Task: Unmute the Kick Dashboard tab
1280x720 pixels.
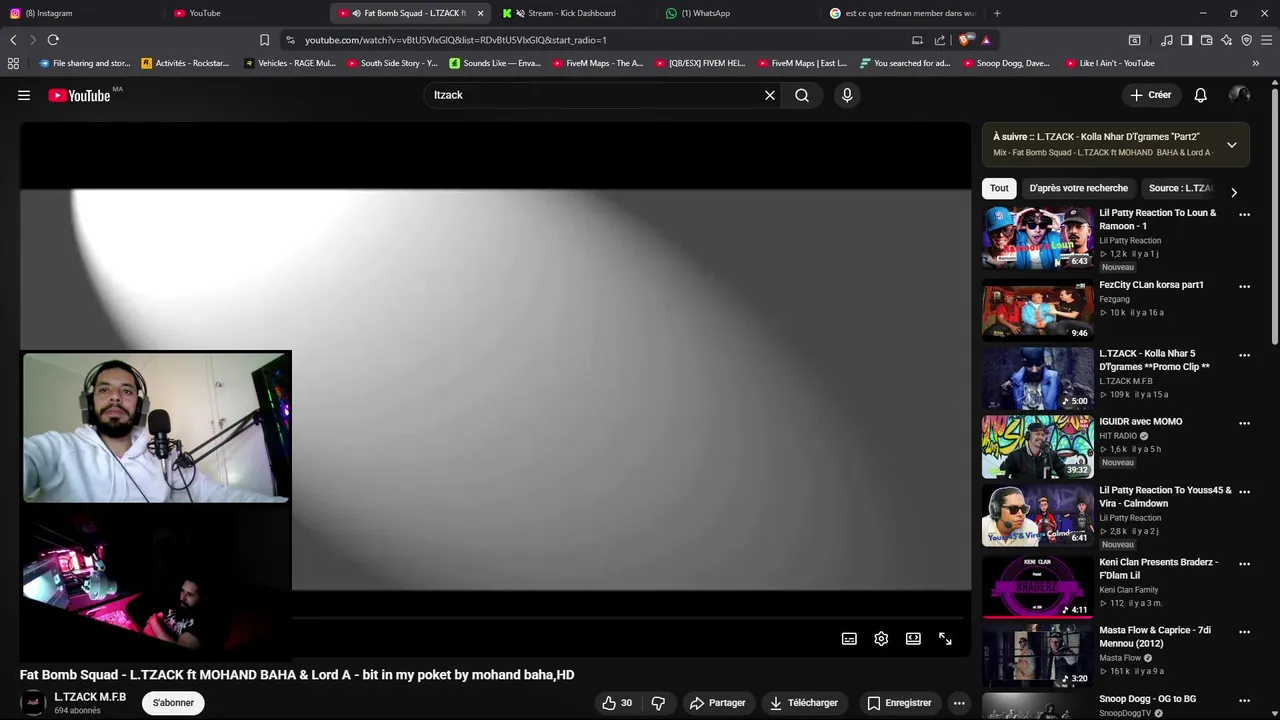Action: point(520,13)
